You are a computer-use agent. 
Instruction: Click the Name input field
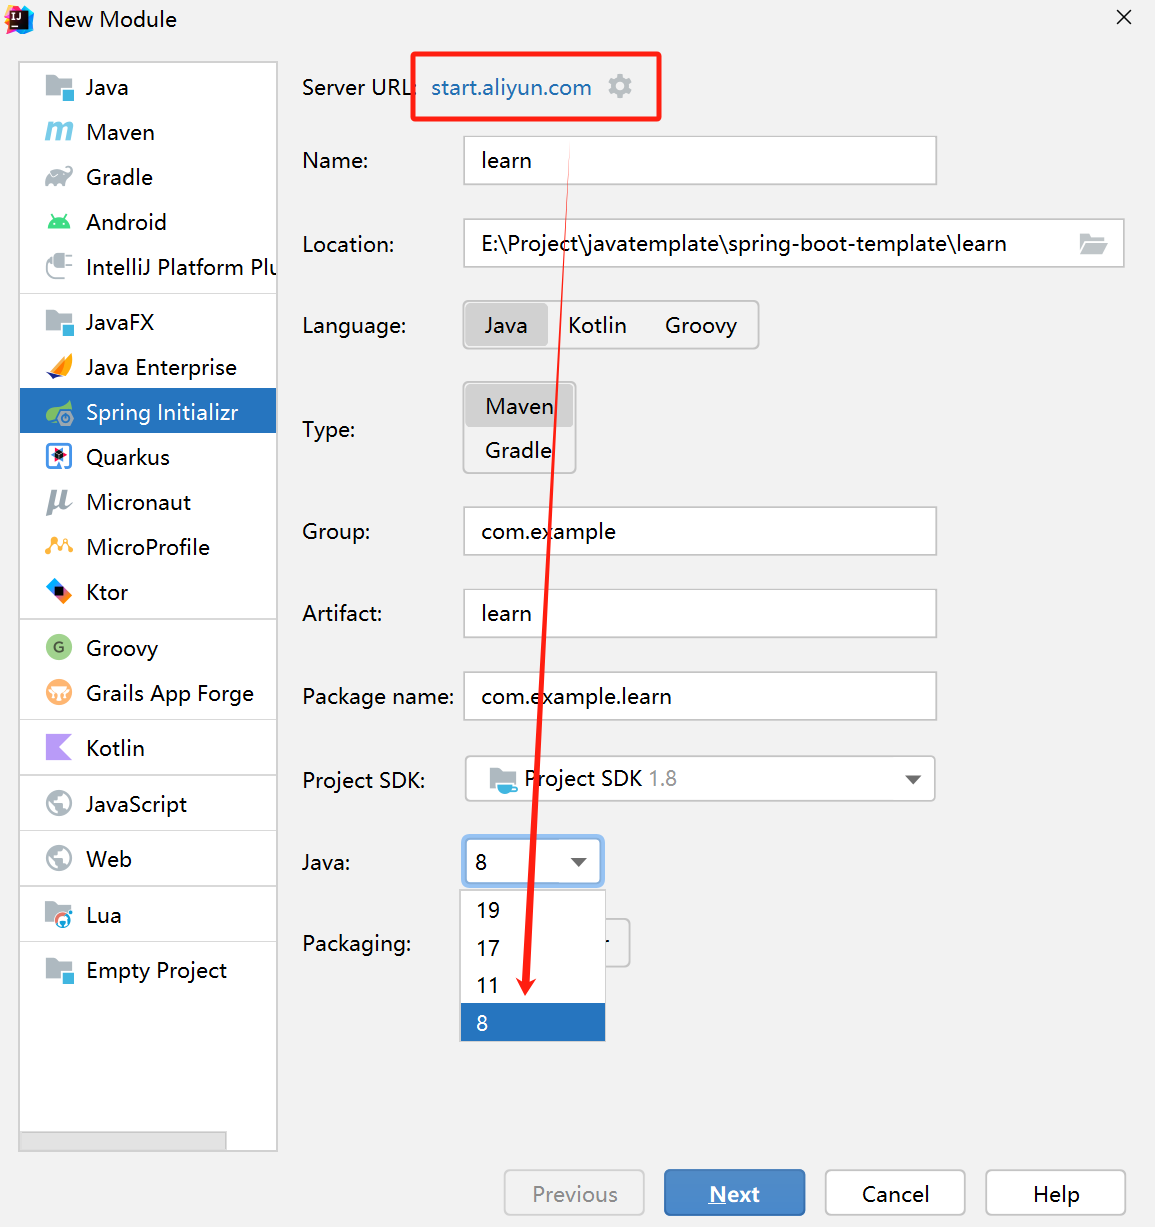click(x=700, y=160)
